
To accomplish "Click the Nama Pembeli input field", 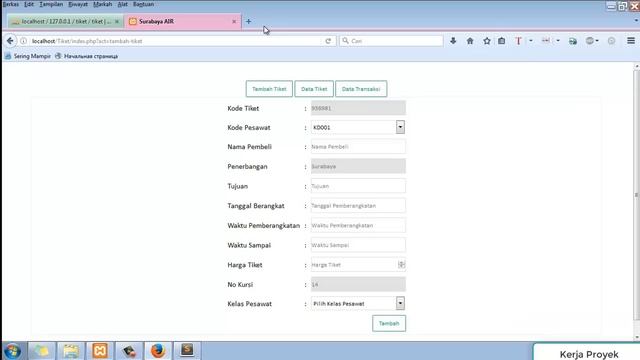I will click(358, 147).
